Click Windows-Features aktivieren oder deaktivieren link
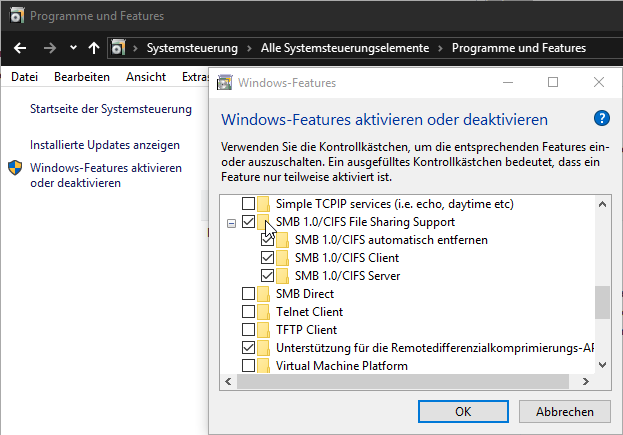 [x=106, y=175]
